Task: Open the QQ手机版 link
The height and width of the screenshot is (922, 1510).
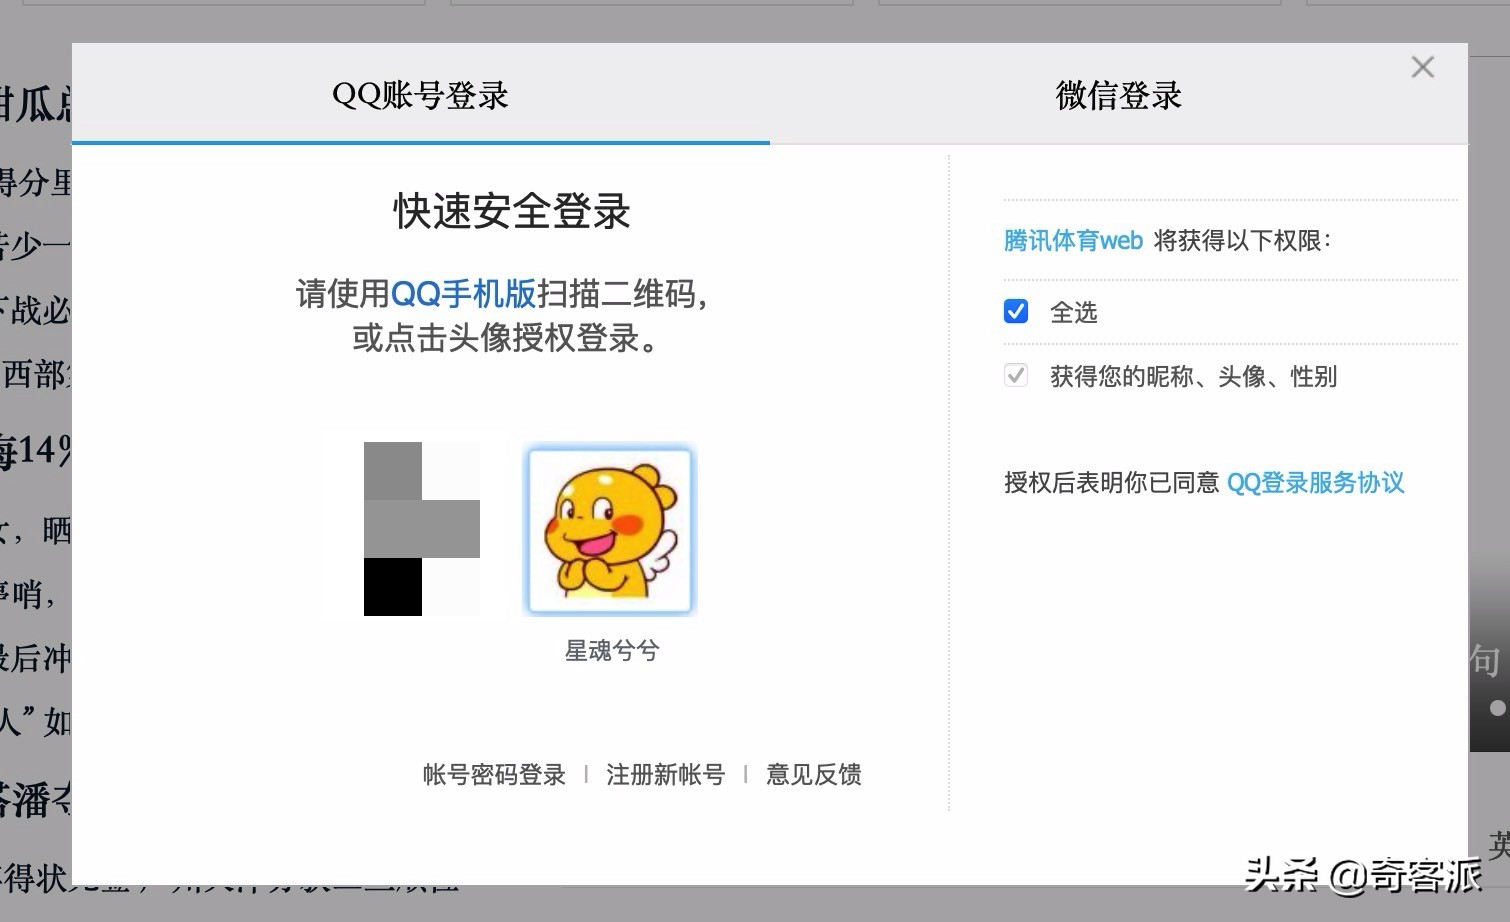Action: (463, 293)
